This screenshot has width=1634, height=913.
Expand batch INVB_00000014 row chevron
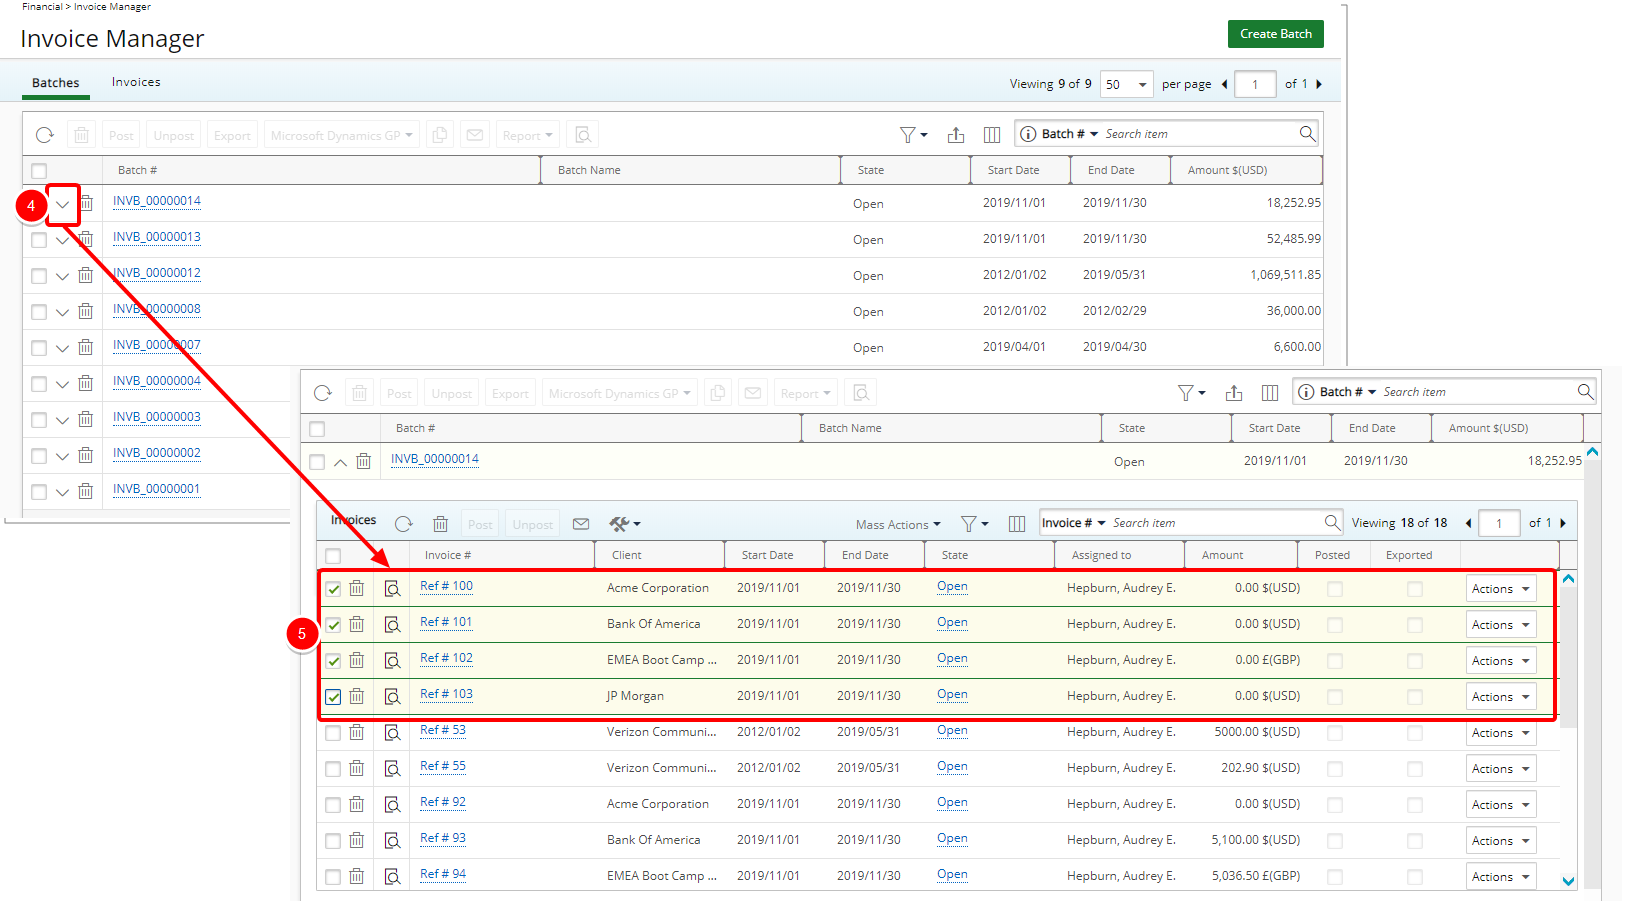[63, 204]
